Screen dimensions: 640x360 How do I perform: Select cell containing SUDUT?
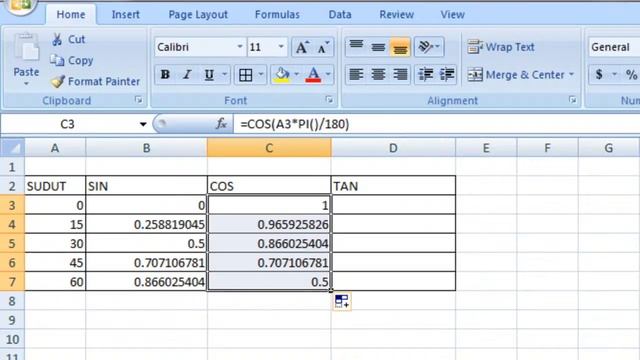pyautogui.click(x=55, y=186)
